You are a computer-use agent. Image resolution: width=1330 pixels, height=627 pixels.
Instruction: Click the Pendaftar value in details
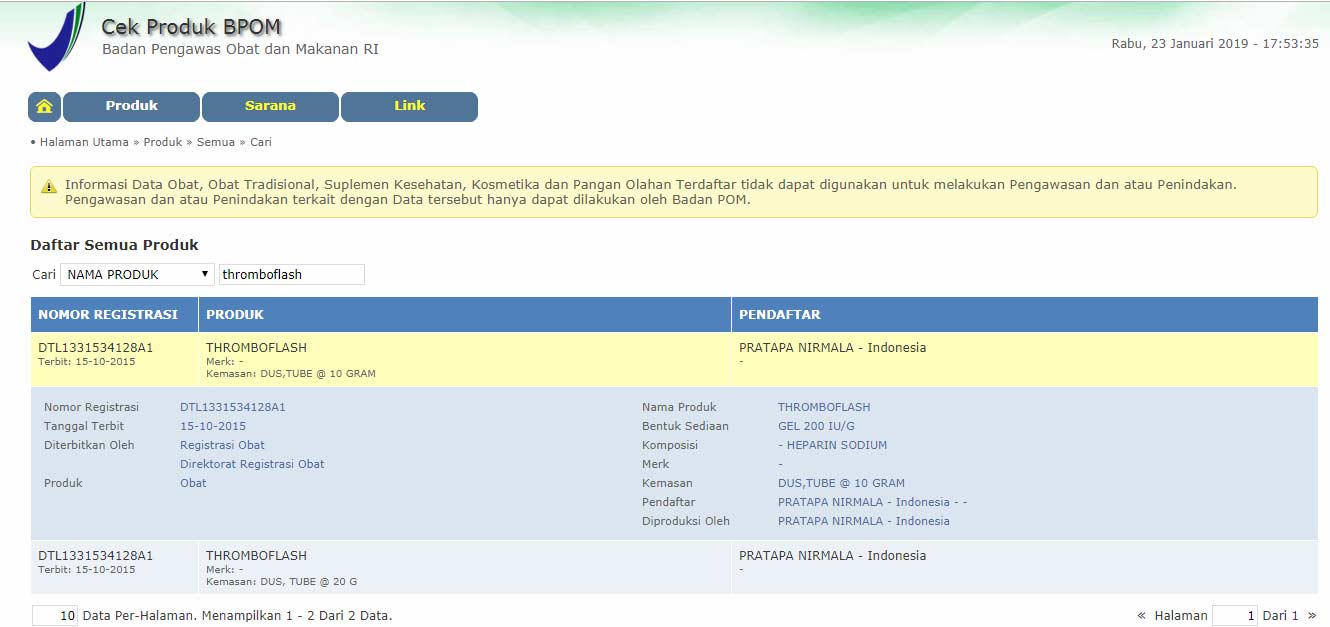[x=872, y=502]
